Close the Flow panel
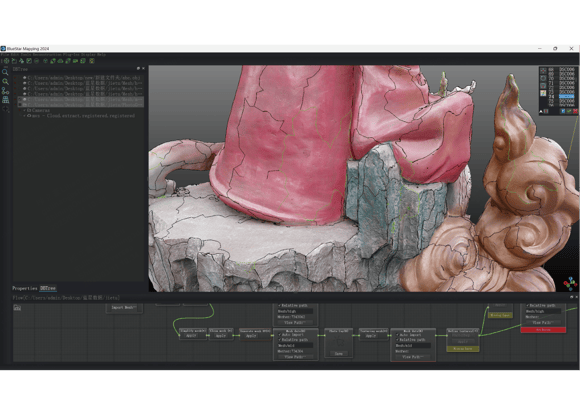580x415 pixels. coord(576,297)
